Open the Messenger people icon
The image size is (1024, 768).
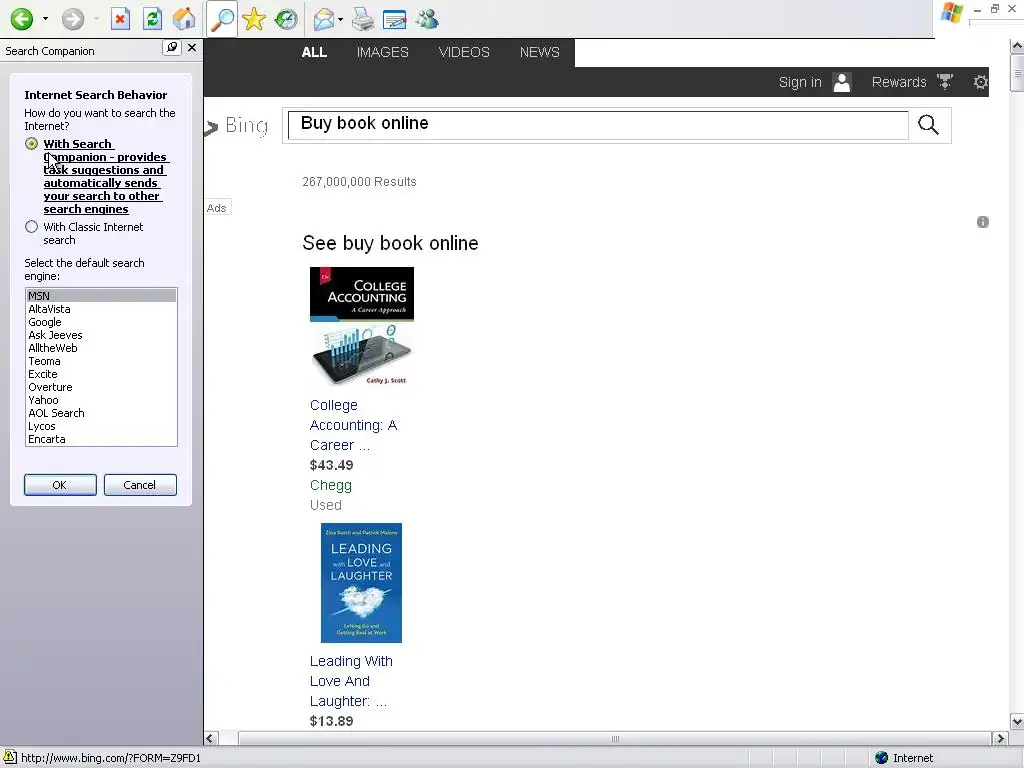(427, 20)
